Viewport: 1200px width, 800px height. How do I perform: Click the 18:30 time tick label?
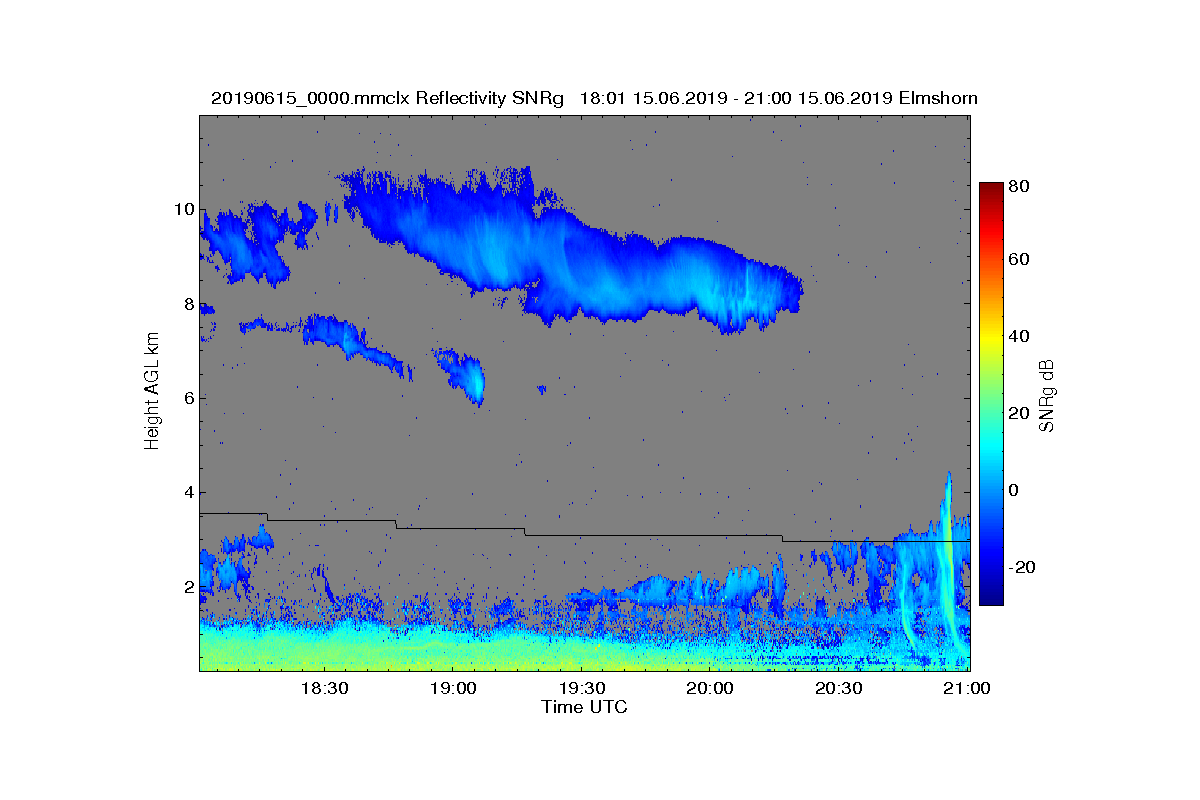click(323, 689)
